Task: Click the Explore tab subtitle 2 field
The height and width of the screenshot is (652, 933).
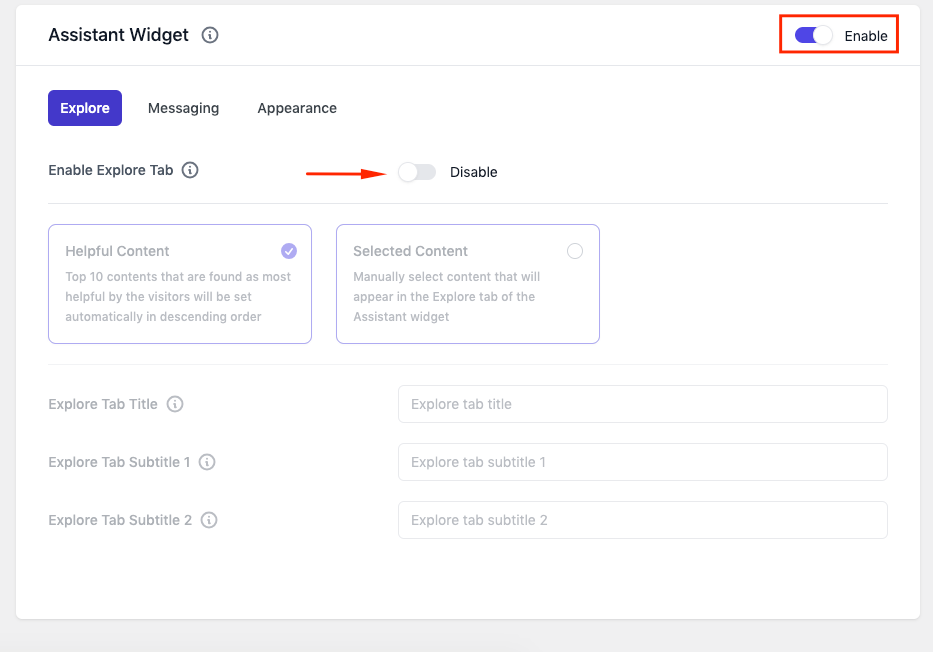Action: pos(643,520)
